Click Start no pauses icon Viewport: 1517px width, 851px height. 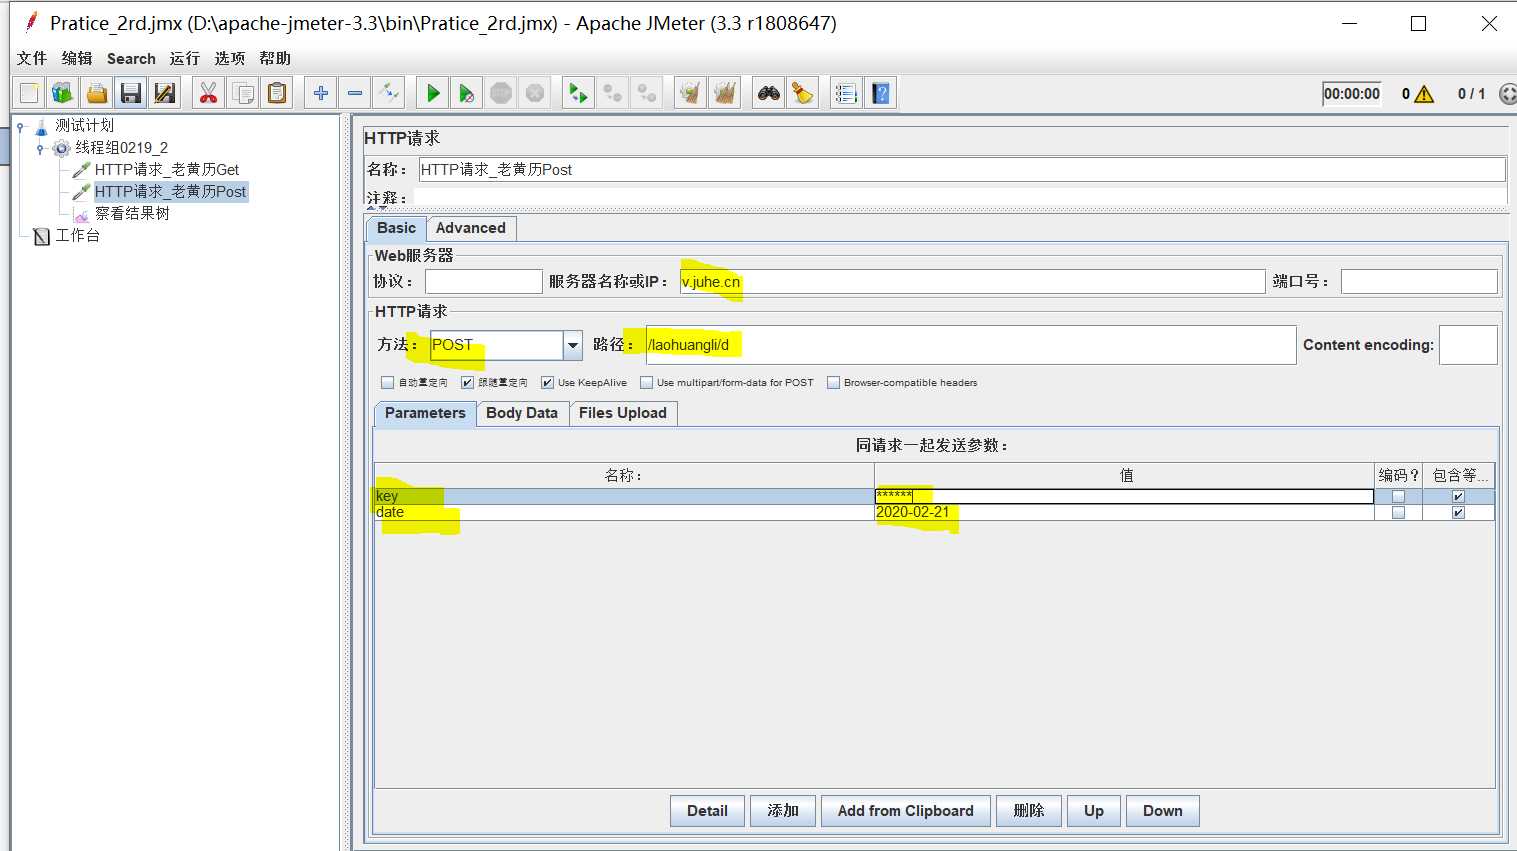pos(466,93)
